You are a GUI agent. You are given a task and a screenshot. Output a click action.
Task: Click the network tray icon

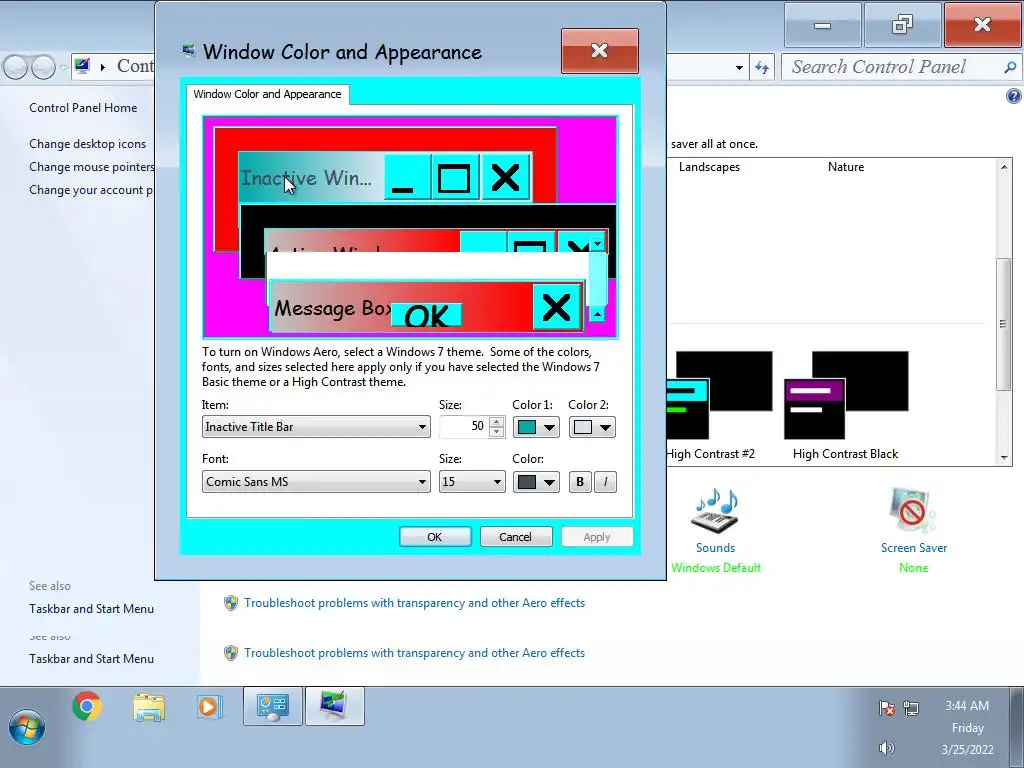[911, 708]
